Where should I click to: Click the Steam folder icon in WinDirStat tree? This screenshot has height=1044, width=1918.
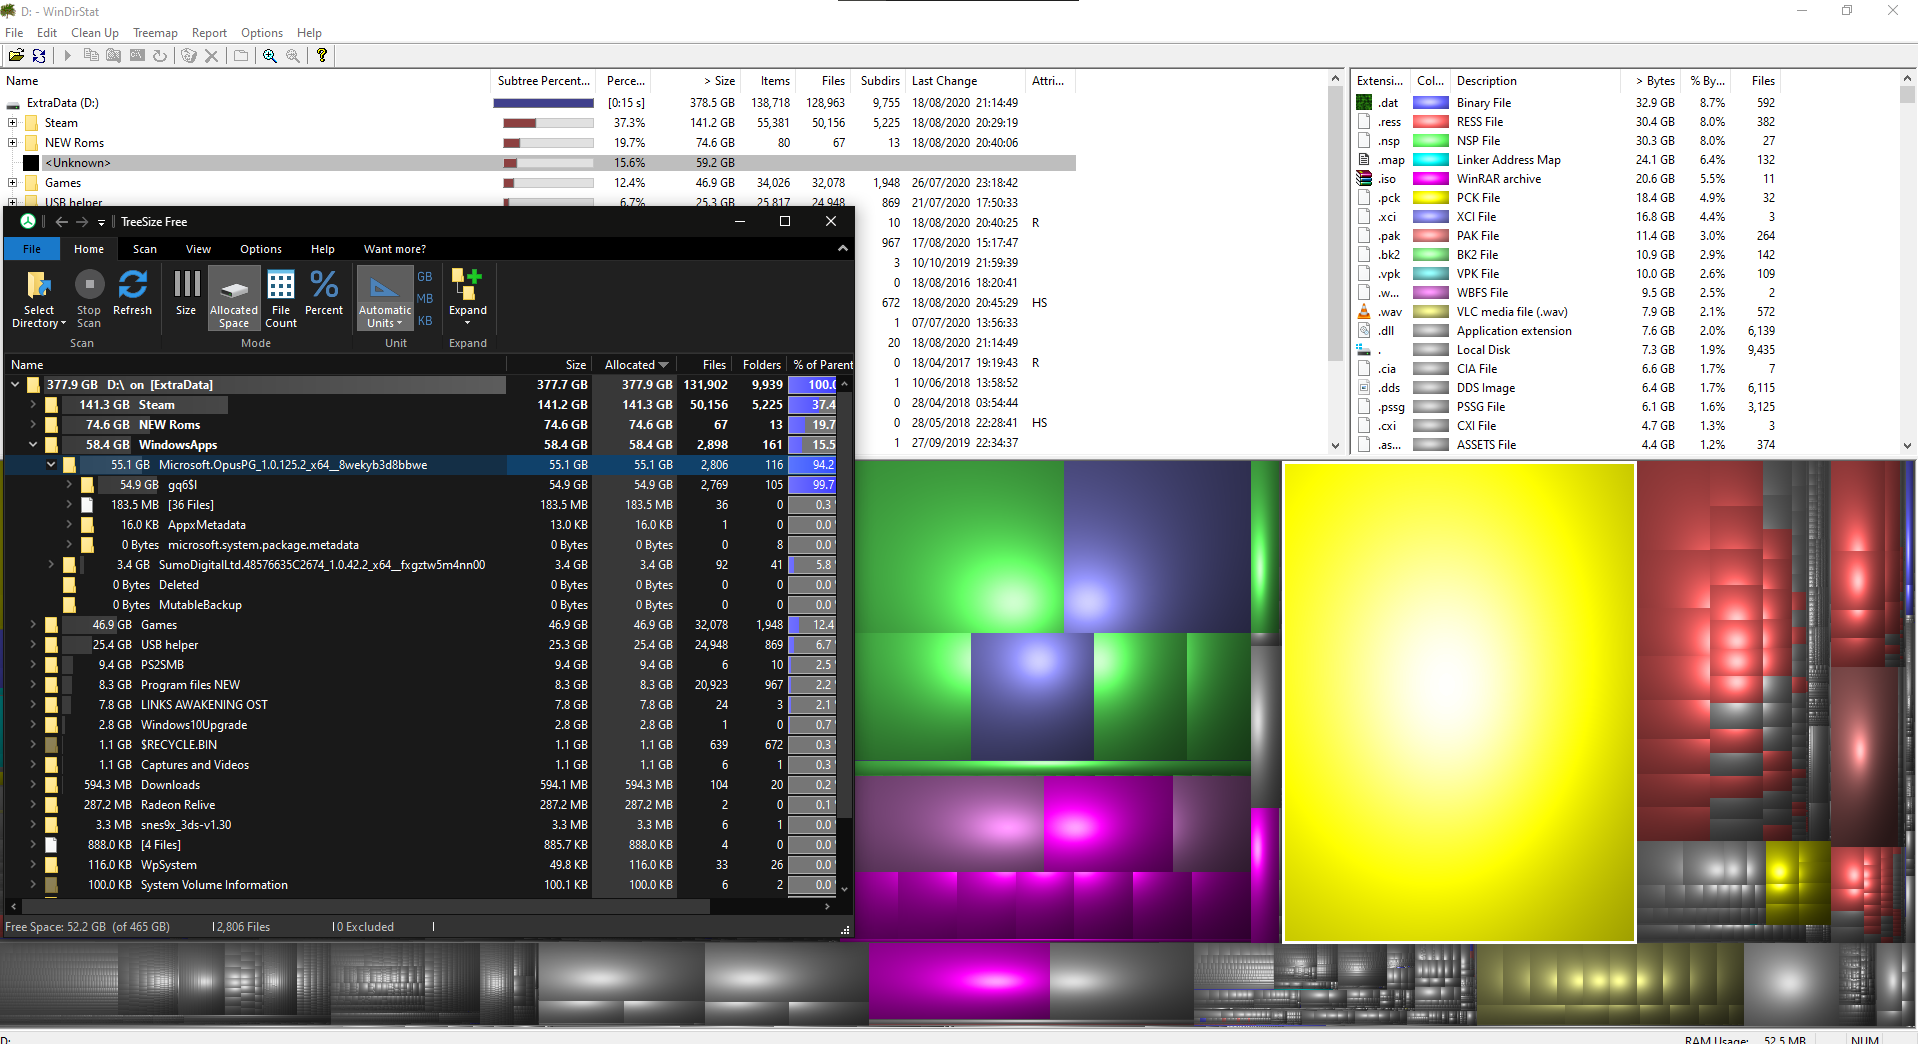(x=32, y=123)
